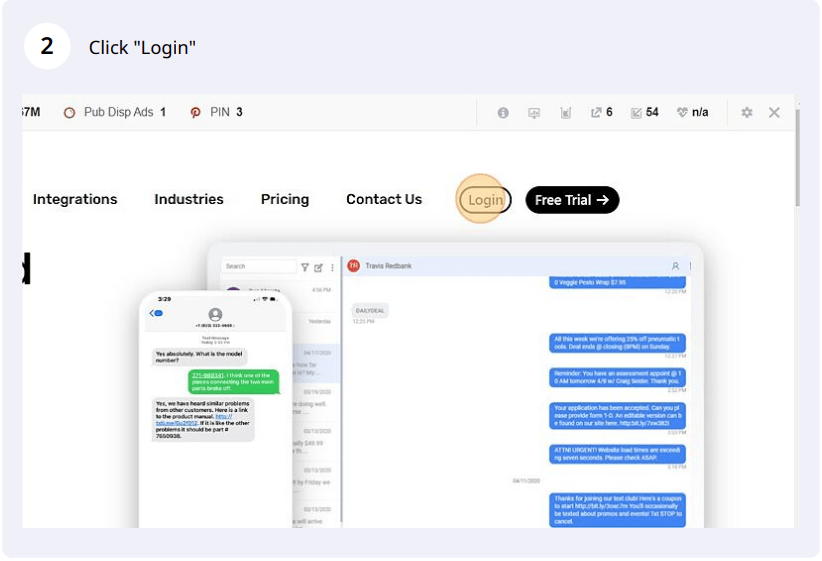The image size is (822, 561).
Task: Click the ATTN URGENT message bubble
Action: (x=617, y=454)
